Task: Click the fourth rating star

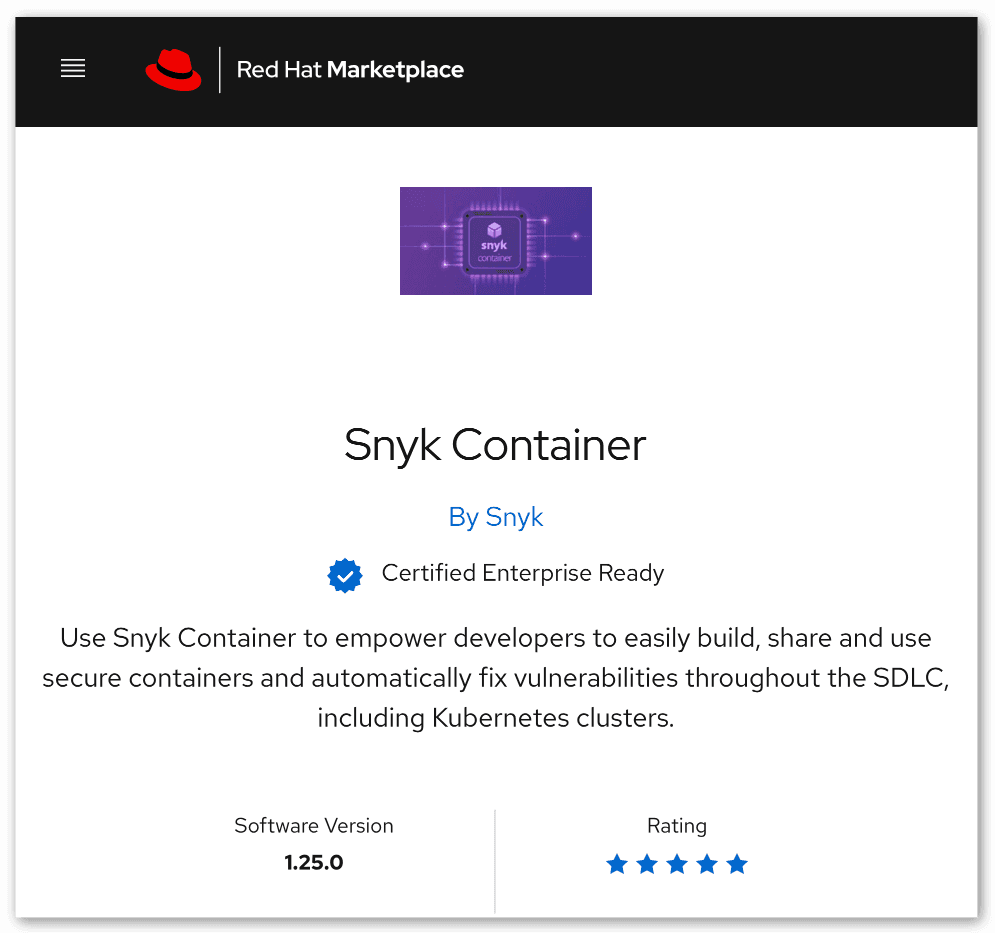Action: 707,864
